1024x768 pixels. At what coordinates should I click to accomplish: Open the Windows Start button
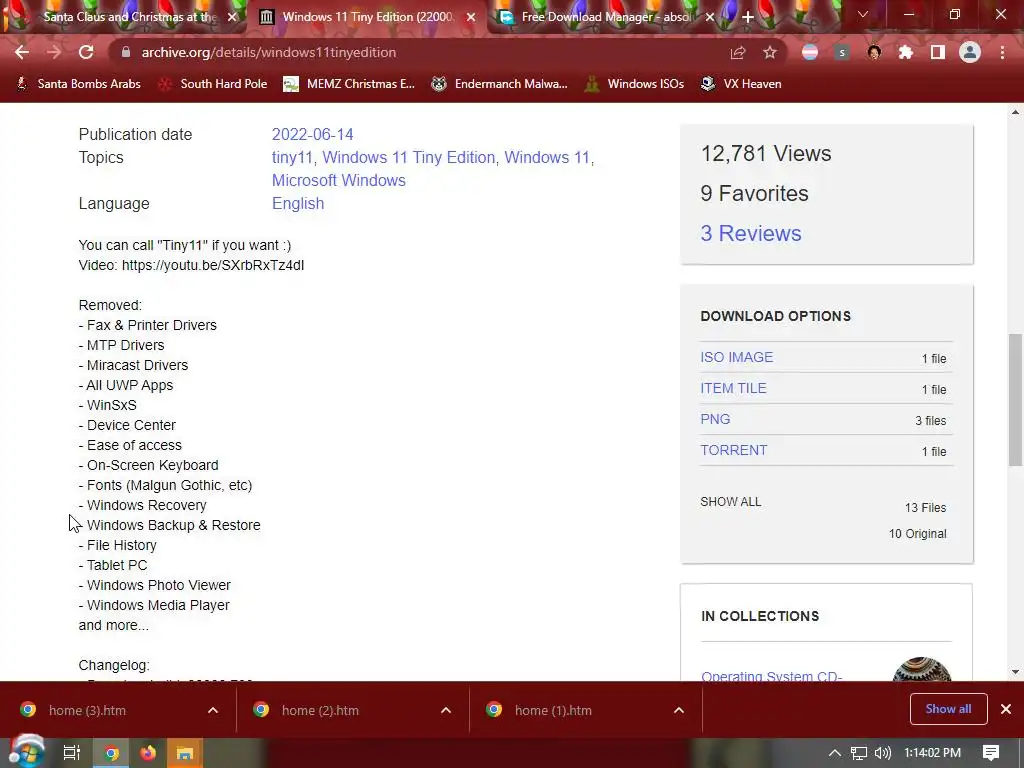pos(26,752)
